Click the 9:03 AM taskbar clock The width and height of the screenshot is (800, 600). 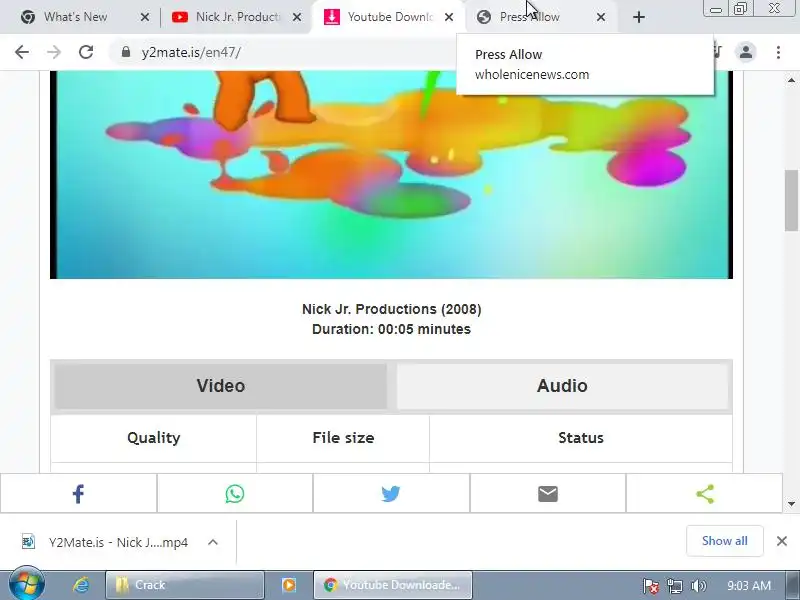click(748, 586)
